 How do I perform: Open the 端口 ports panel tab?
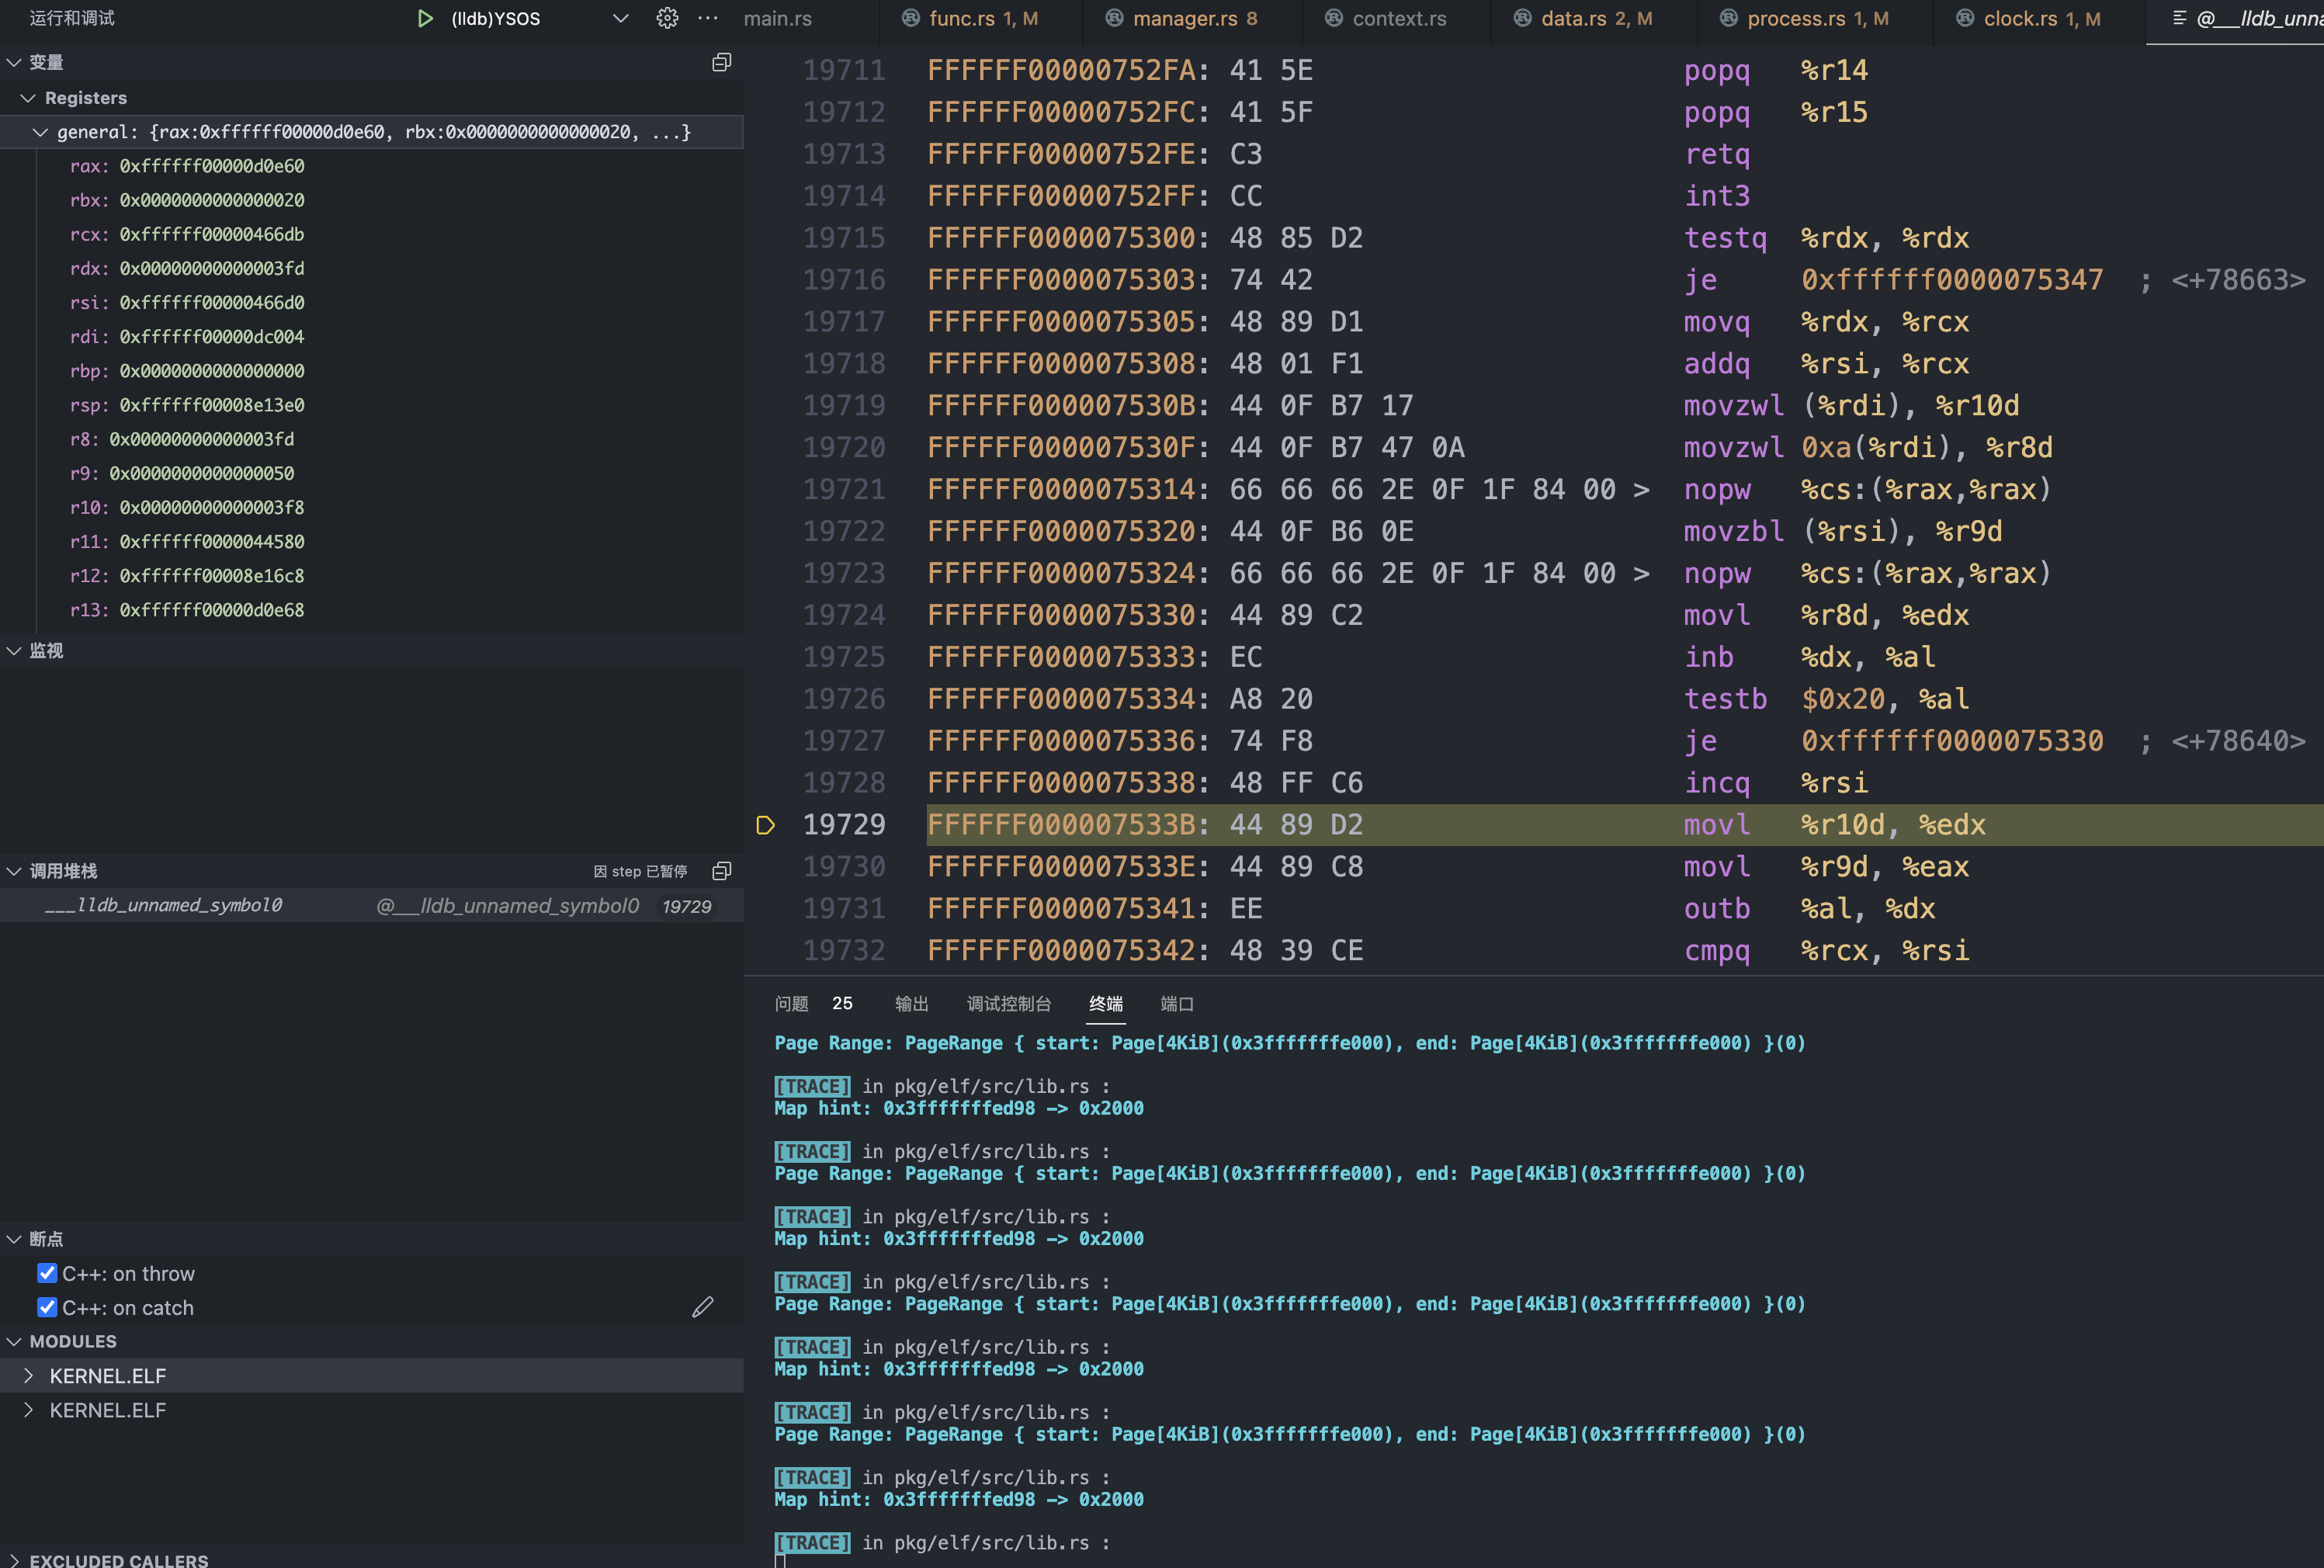1177,1003
